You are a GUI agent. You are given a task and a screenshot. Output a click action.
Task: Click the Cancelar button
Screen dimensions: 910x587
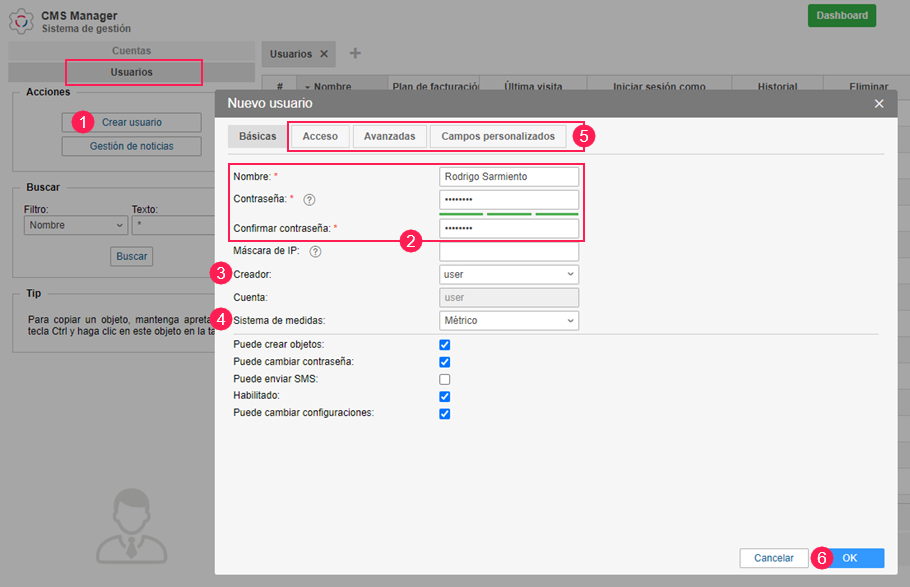773,558
